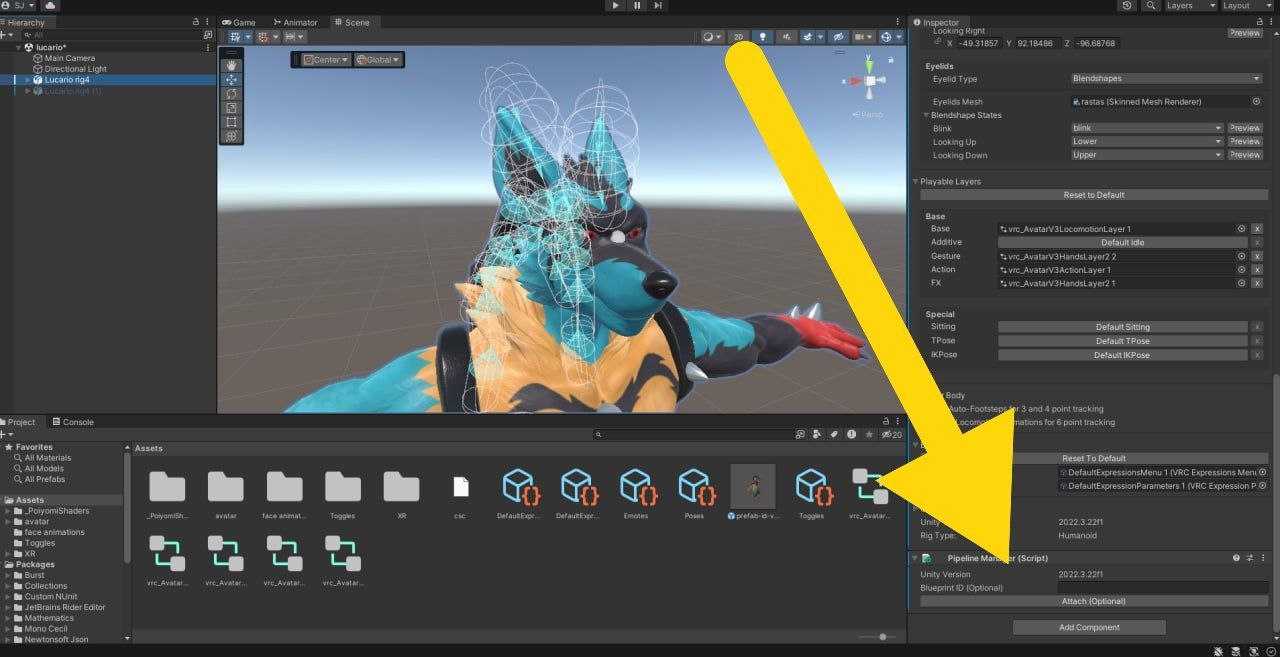Enable 2D mode in the Scene view

click(x=738, y=36)
